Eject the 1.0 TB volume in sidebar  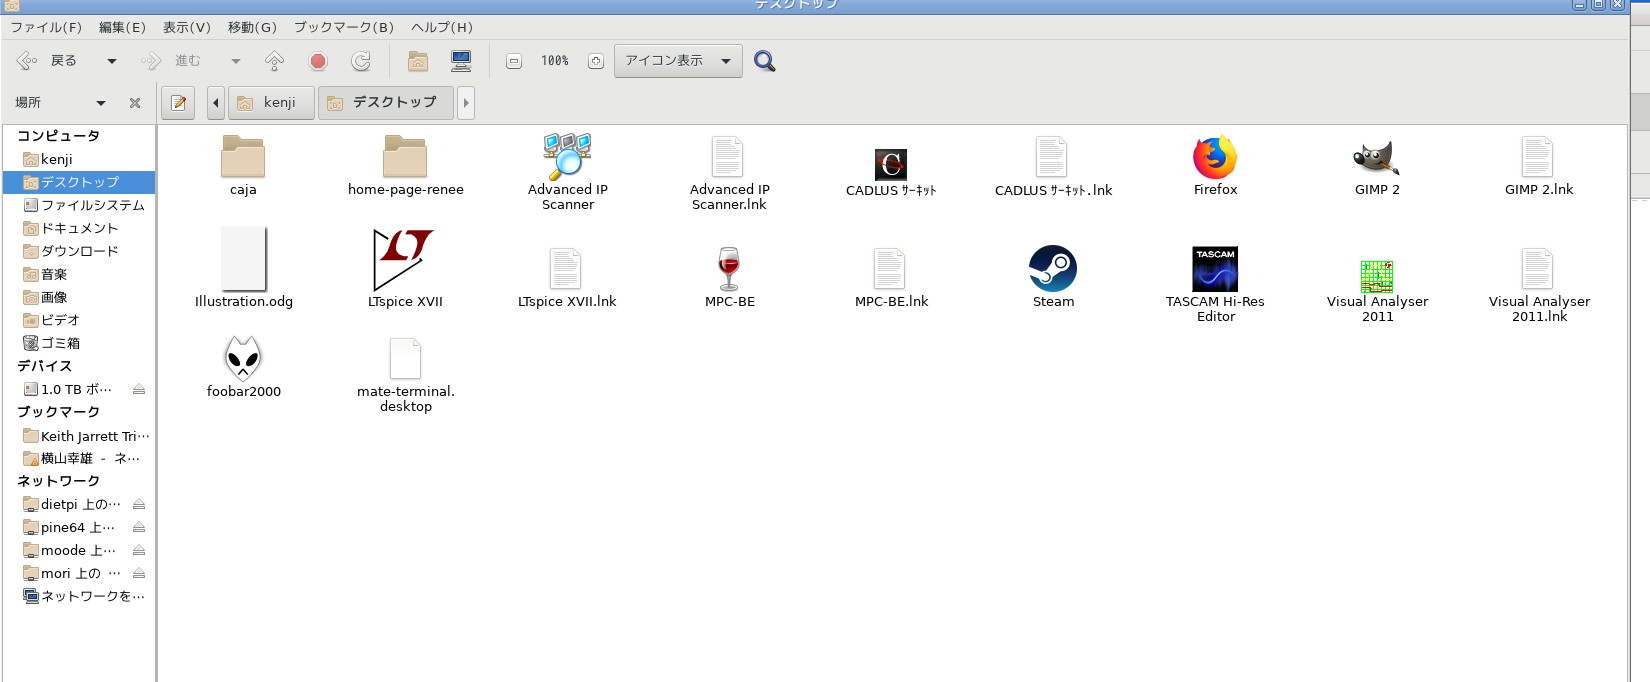click(139, 389)
